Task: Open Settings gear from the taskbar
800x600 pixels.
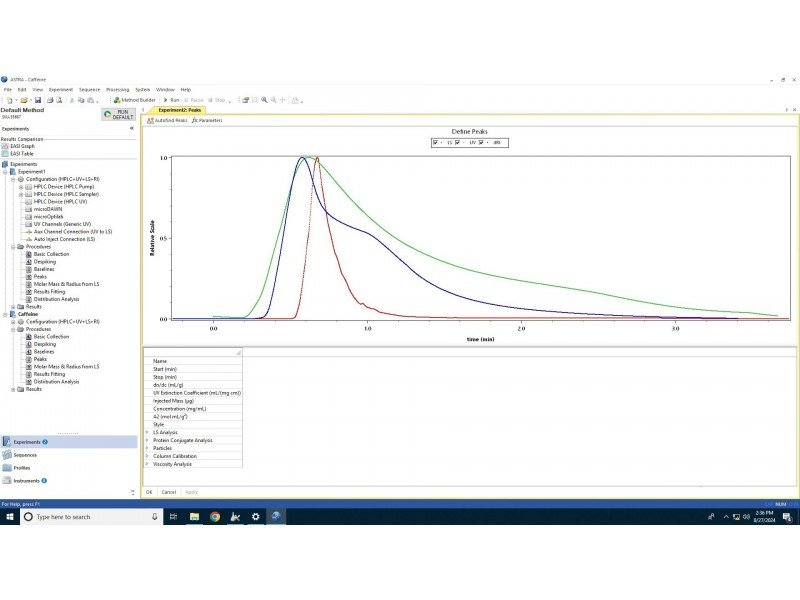Action: 256,517
